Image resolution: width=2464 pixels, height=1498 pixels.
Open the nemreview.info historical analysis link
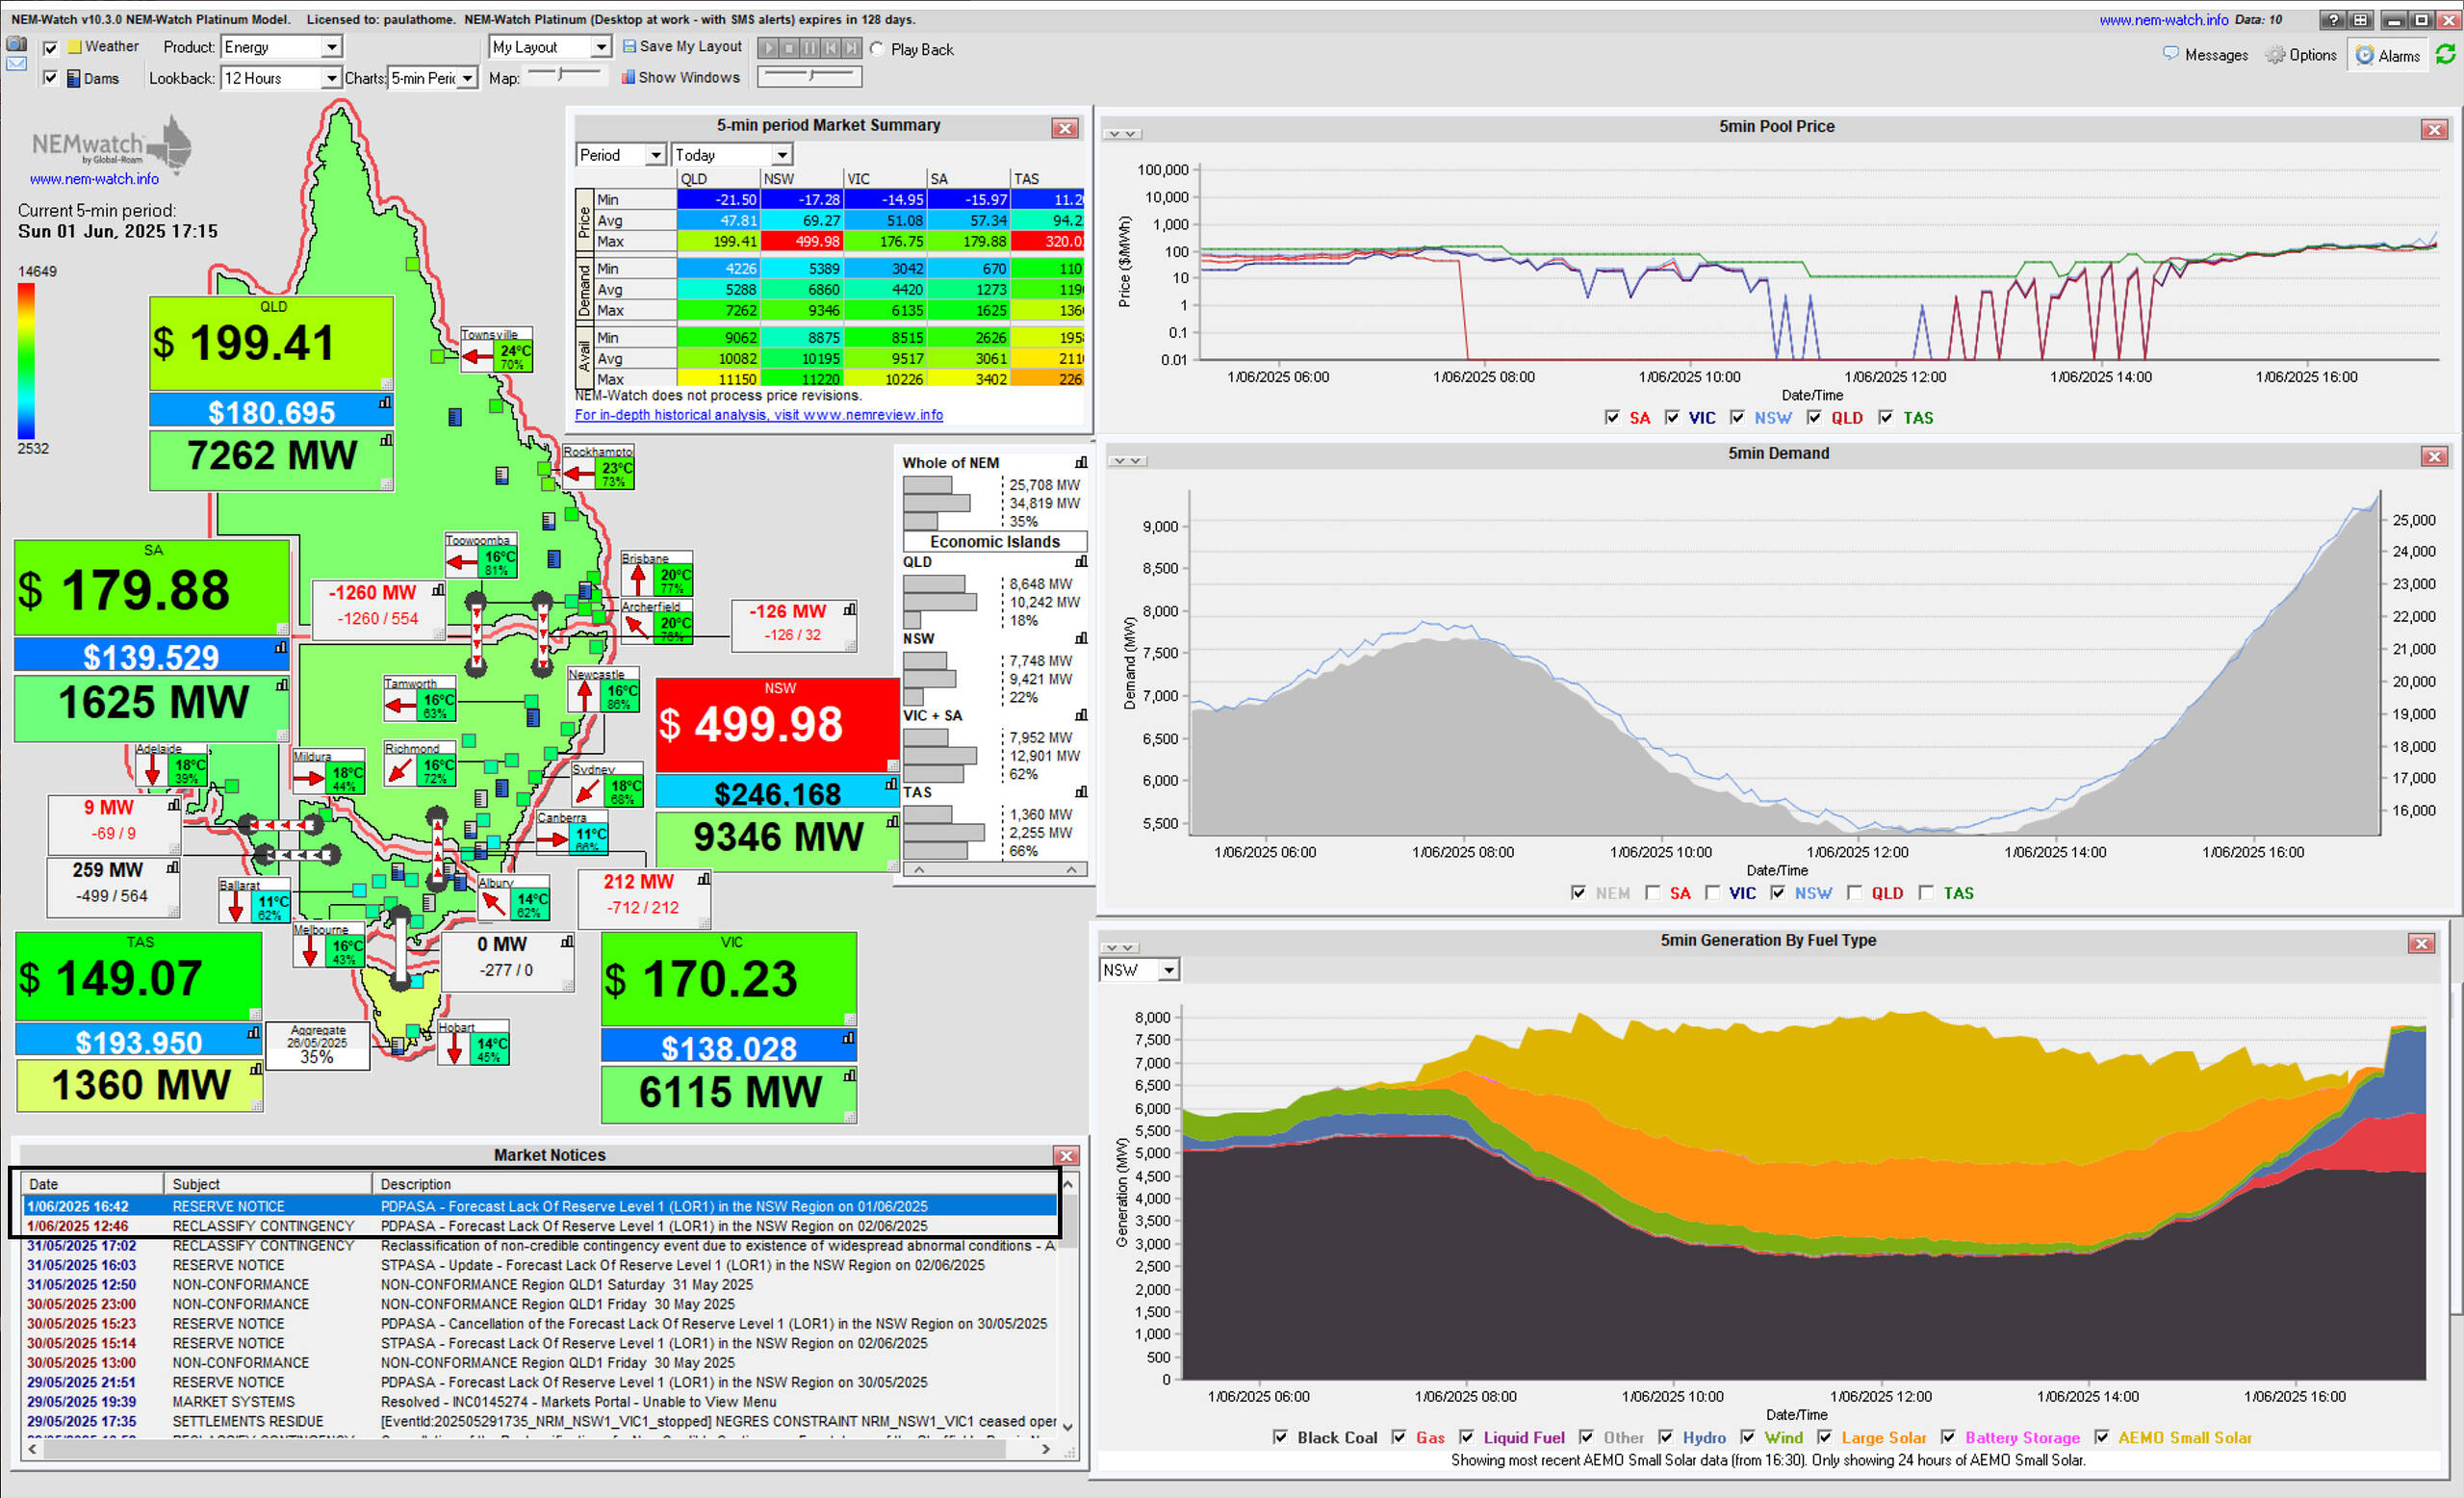pos(758,415)
